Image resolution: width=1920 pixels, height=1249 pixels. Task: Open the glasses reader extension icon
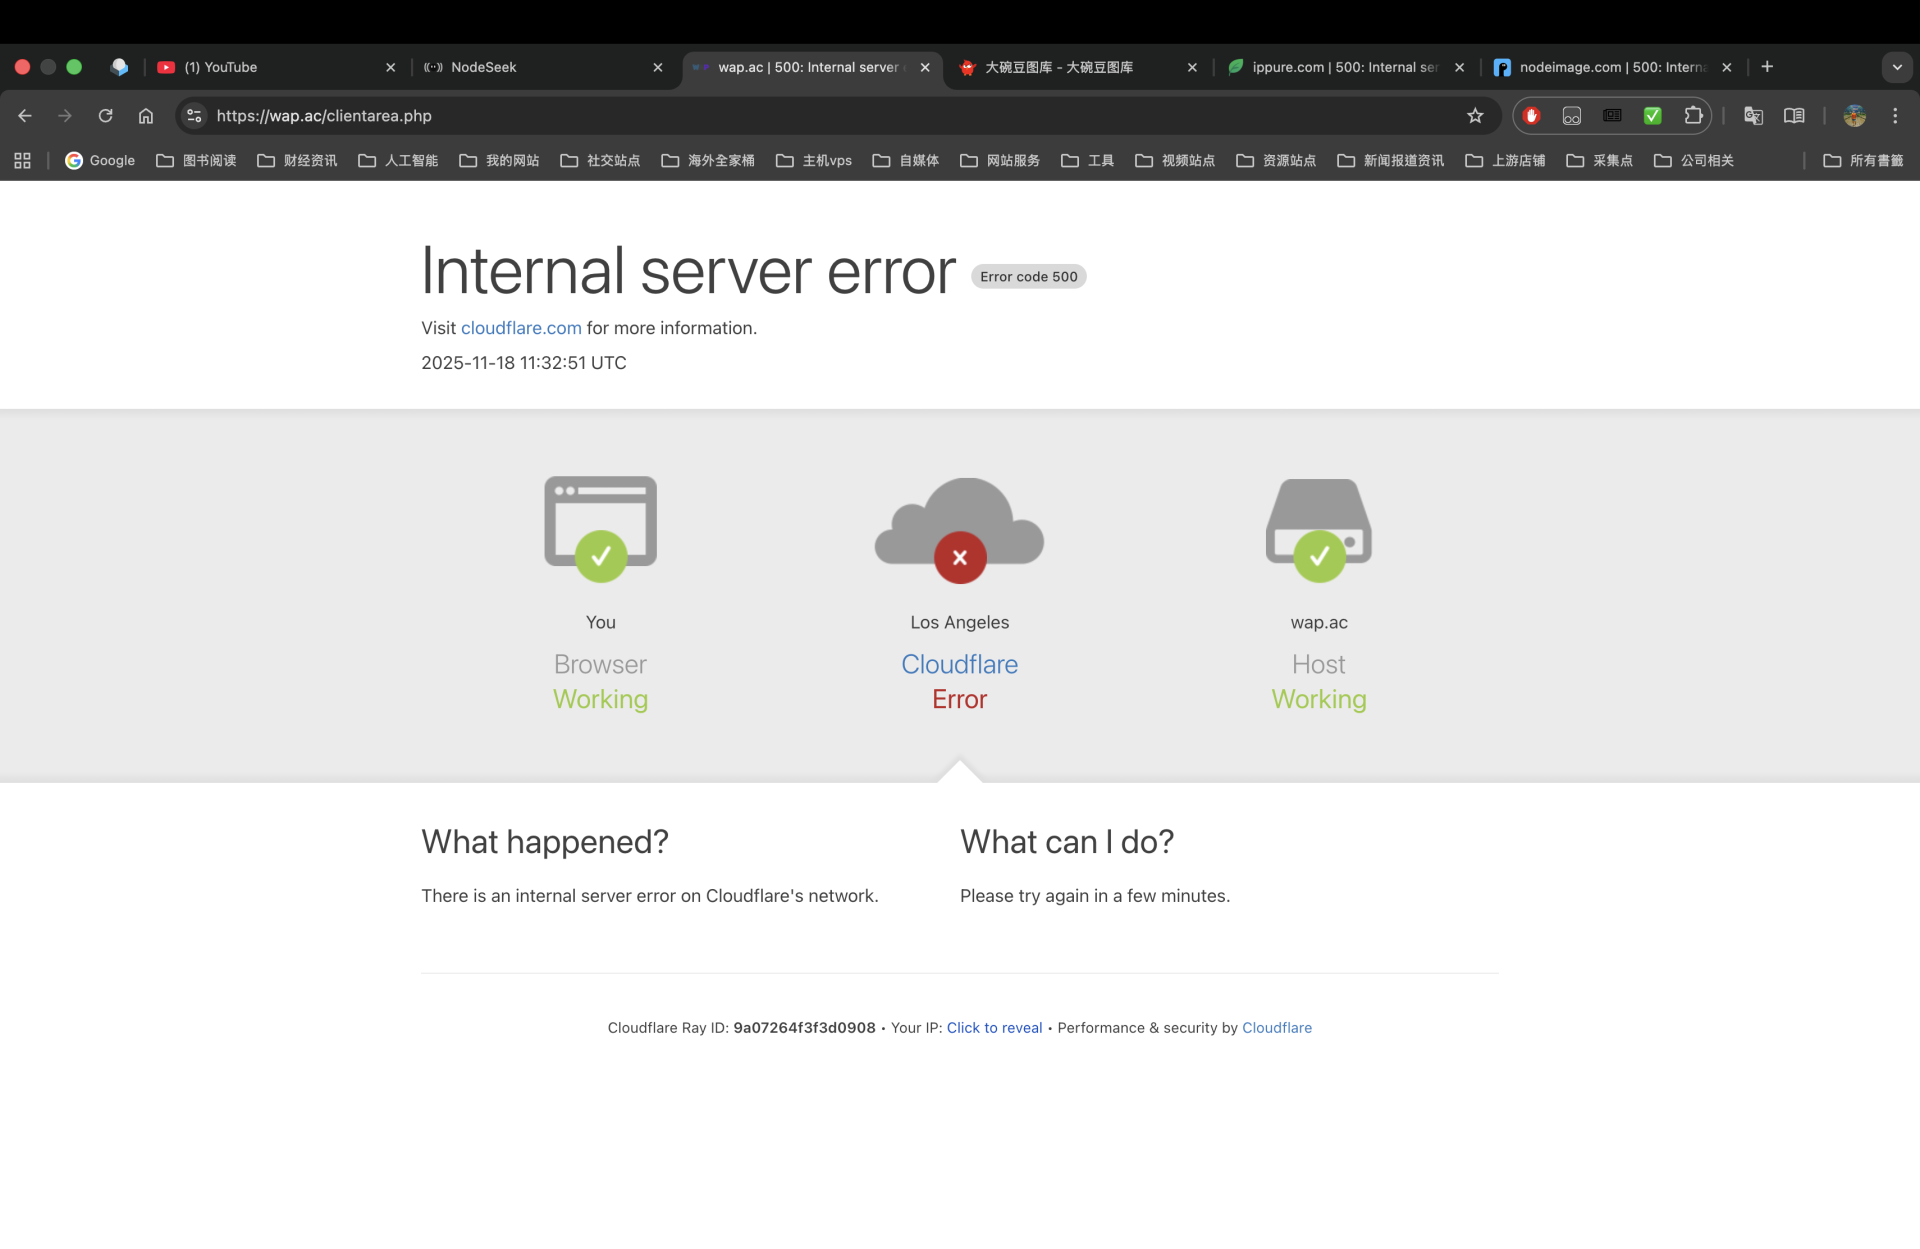(x=1572, y=116)
